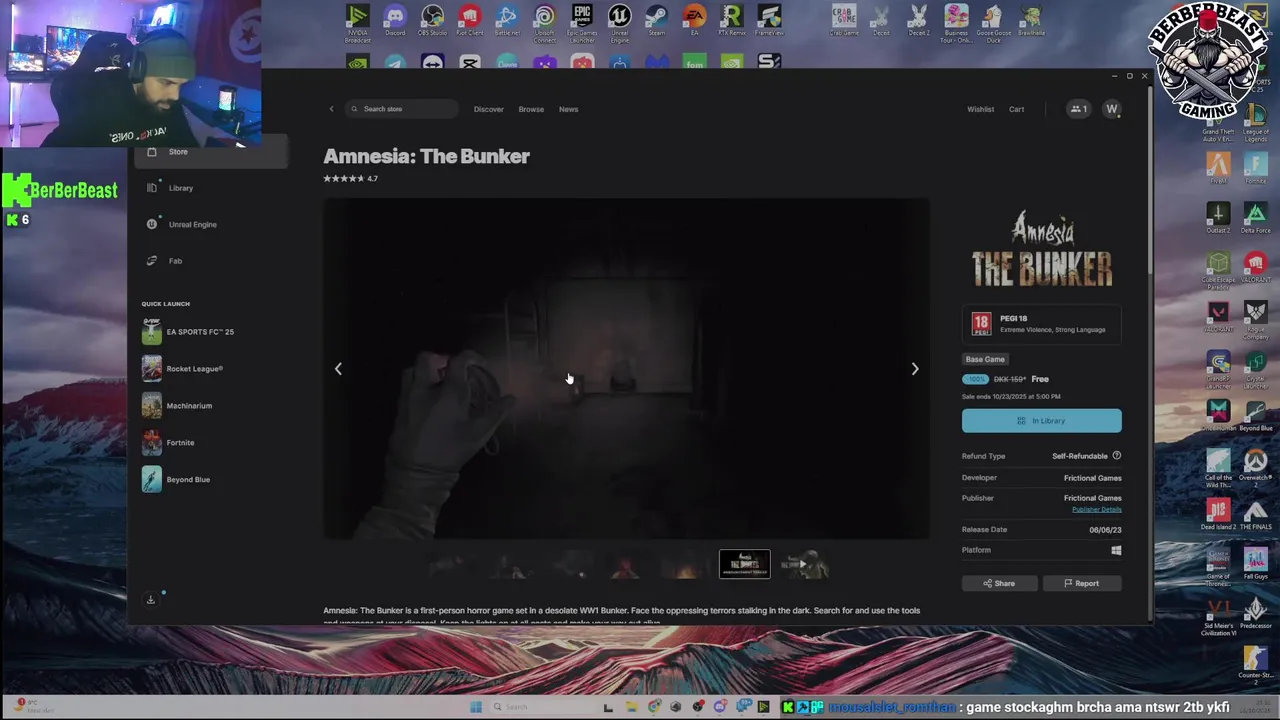Open Epic Games Launcher desktop icon
The height and width of the screenshot is (720, 1280).
pyautogui.click(x=582, y=22)
